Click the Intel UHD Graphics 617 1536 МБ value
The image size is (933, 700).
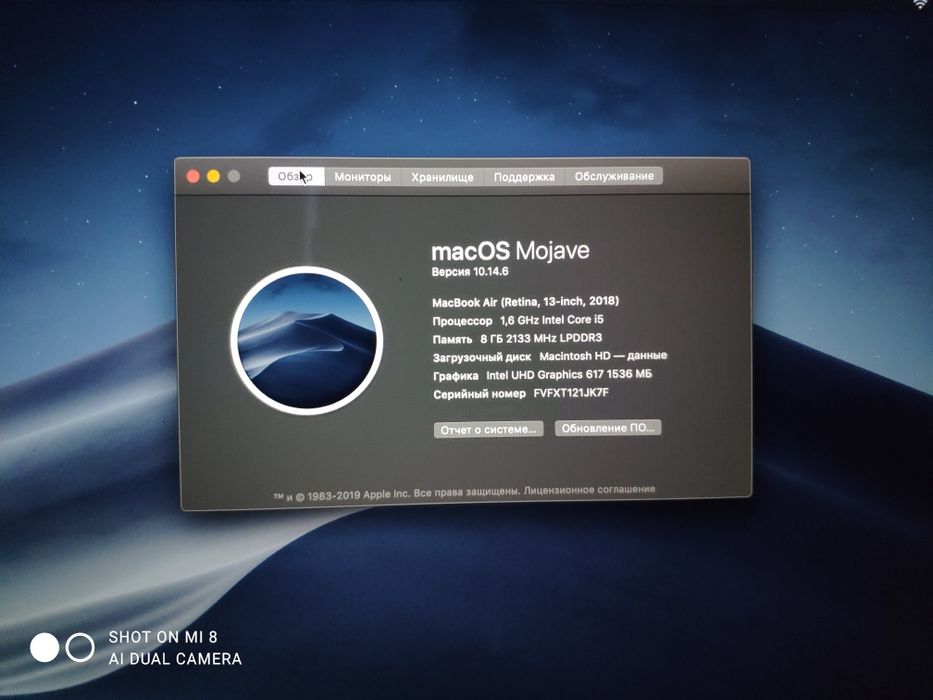[x=569, y=374]
